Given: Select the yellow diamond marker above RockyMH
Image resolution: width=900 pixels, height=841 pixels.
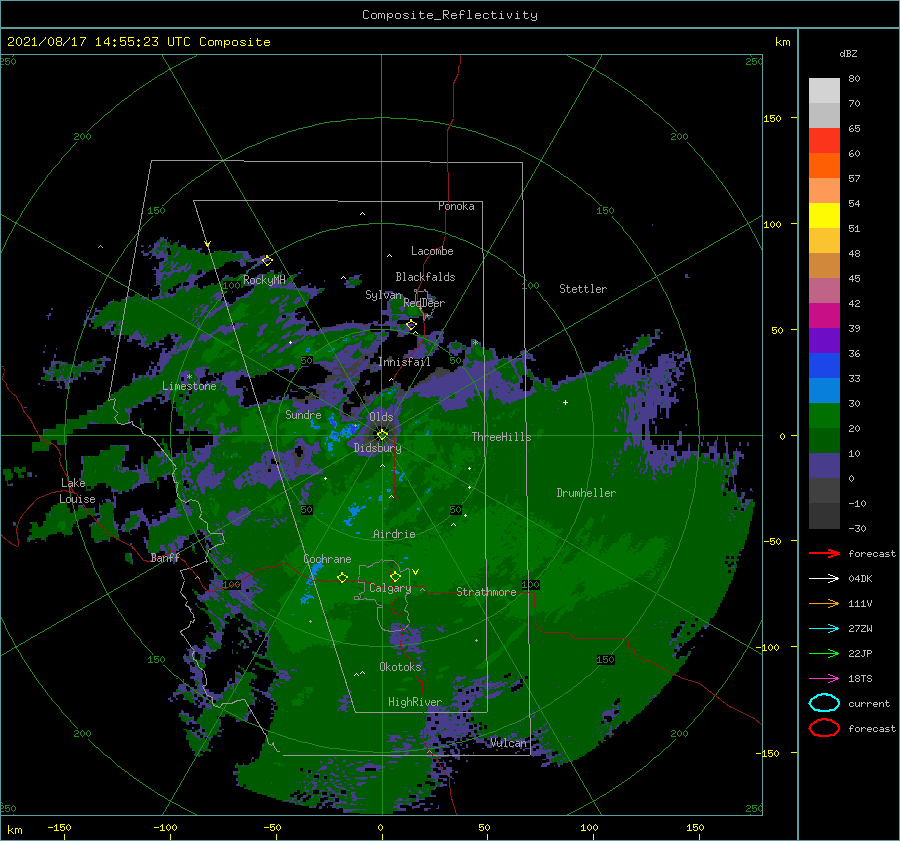Looking at the screenshot, I should pyautogui.click(x=267, y=261).
